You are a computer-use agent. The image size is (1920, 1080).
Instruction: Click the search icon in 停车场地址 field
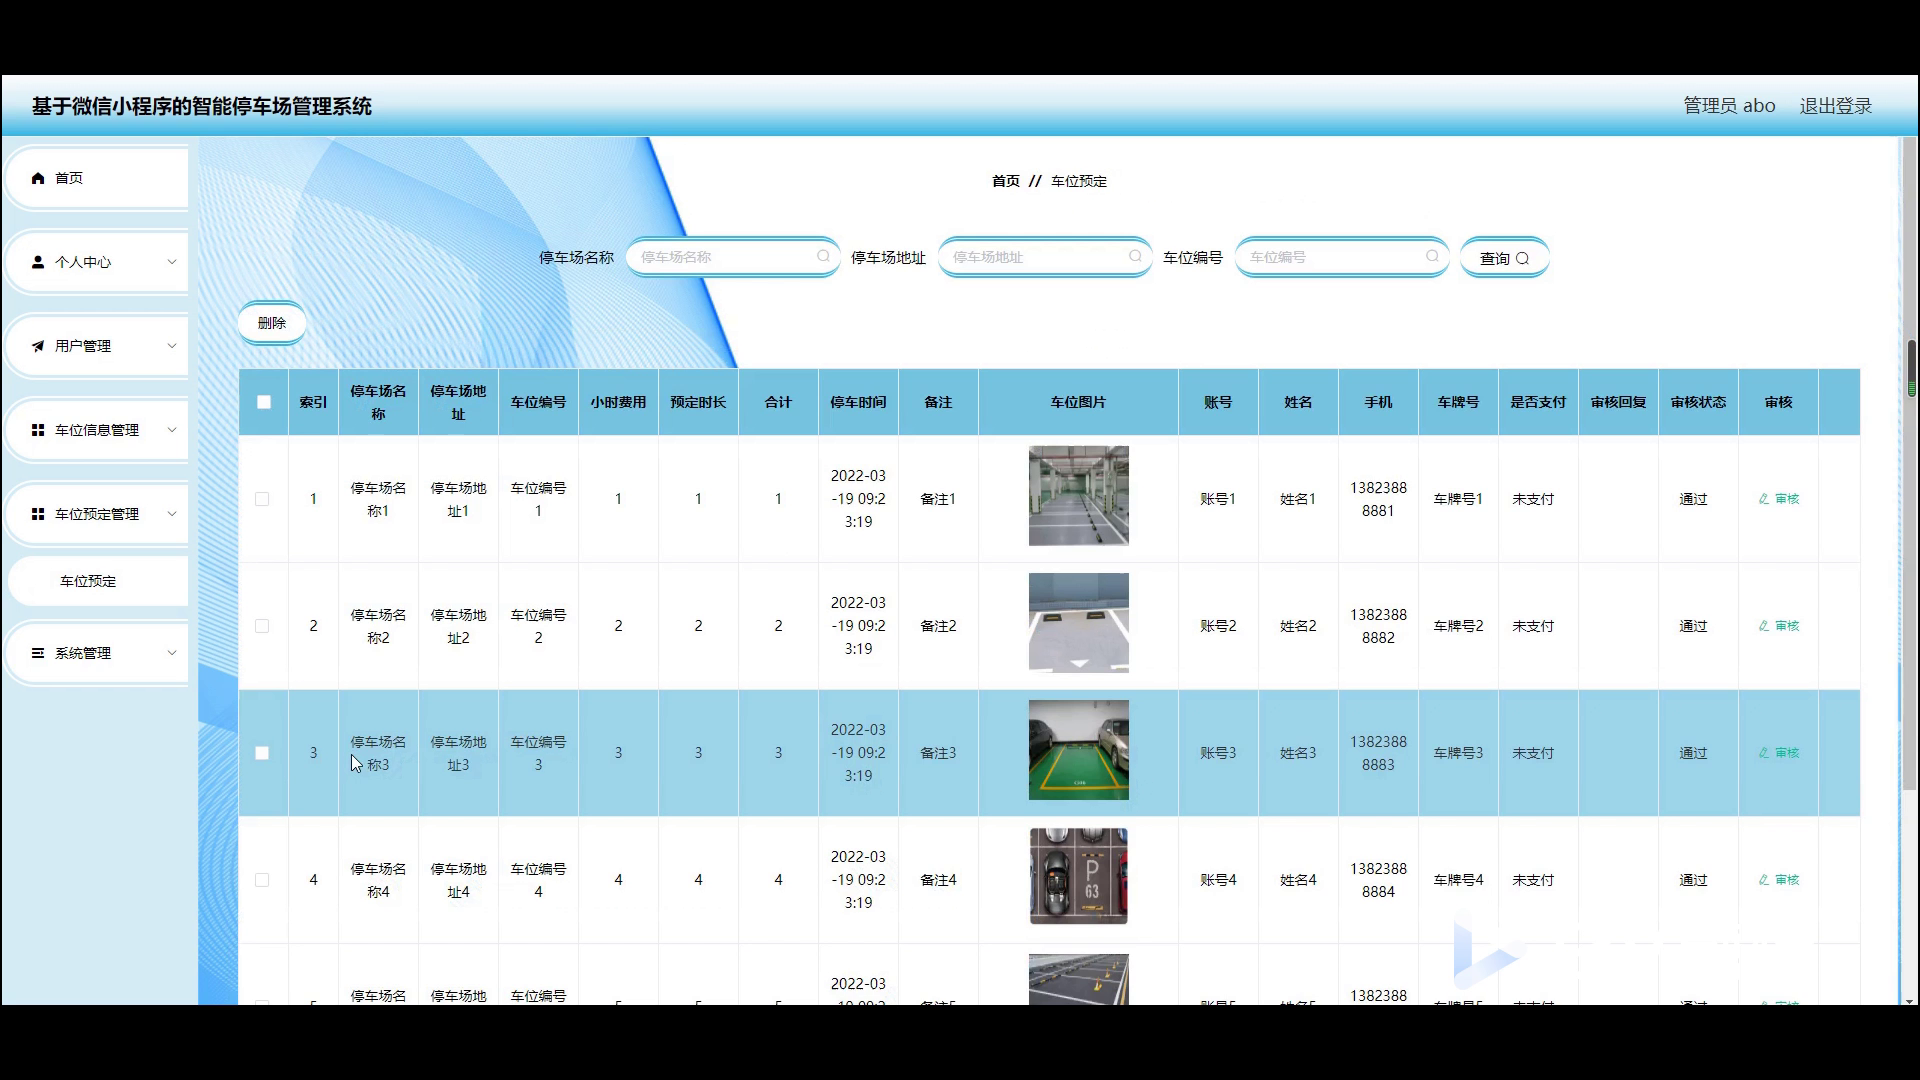pos(1135,257)
